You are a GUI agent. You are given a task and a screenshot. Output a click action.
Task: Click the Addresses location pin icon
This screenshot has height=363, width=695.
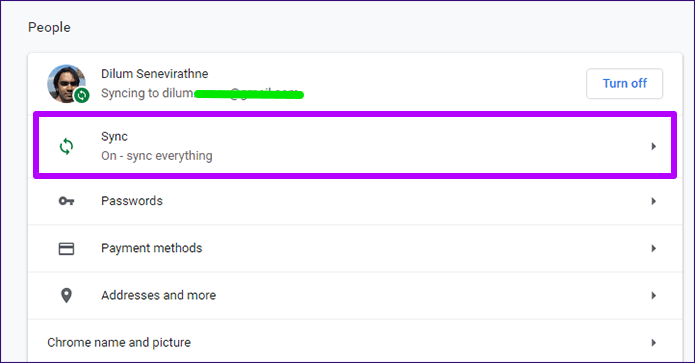click(x=66, y=296)
